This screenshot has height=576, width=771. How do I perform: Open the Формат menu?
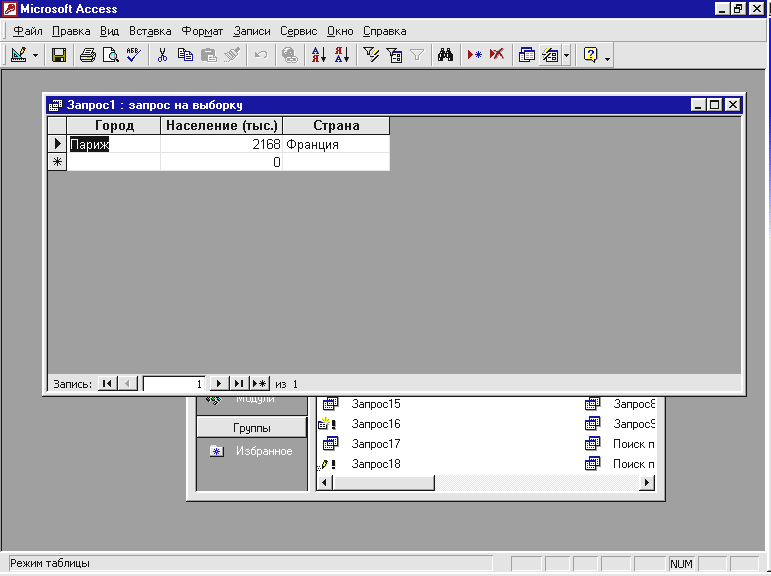point(202,31)
